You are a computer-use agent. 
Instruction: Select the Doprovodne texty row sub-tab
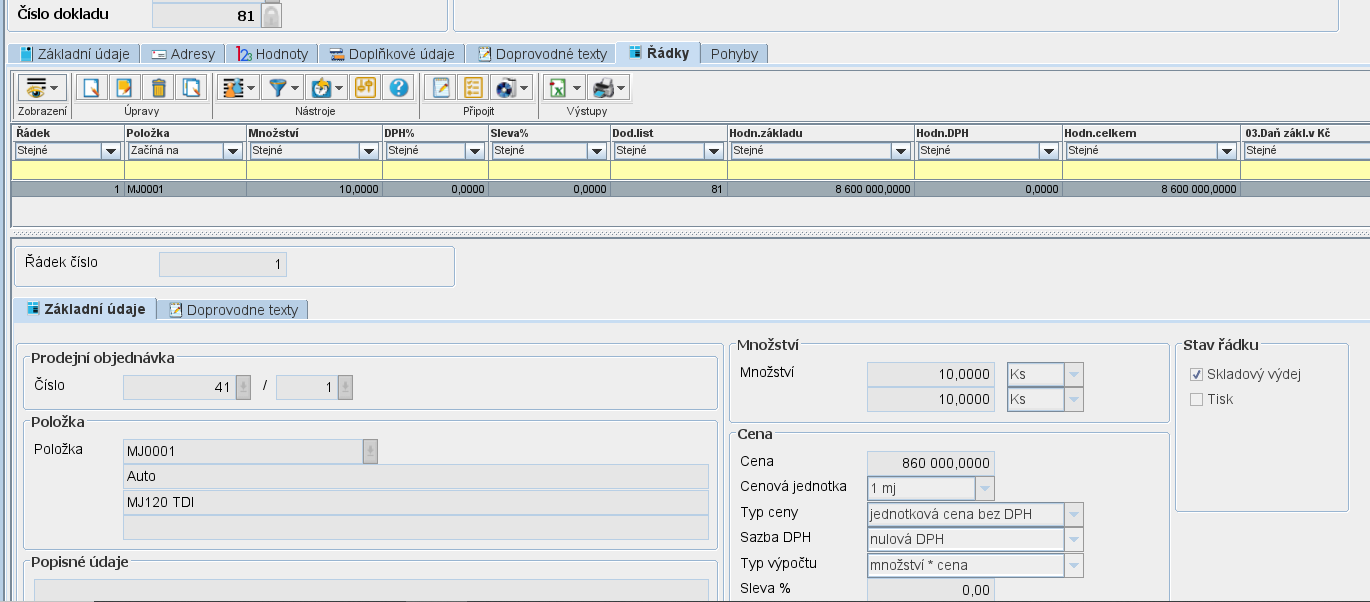(233, 310)
